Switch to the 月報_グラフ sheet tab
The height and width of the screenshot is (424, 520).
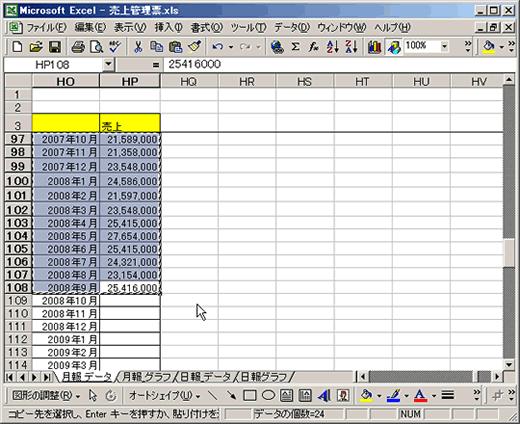coord(147,377)
